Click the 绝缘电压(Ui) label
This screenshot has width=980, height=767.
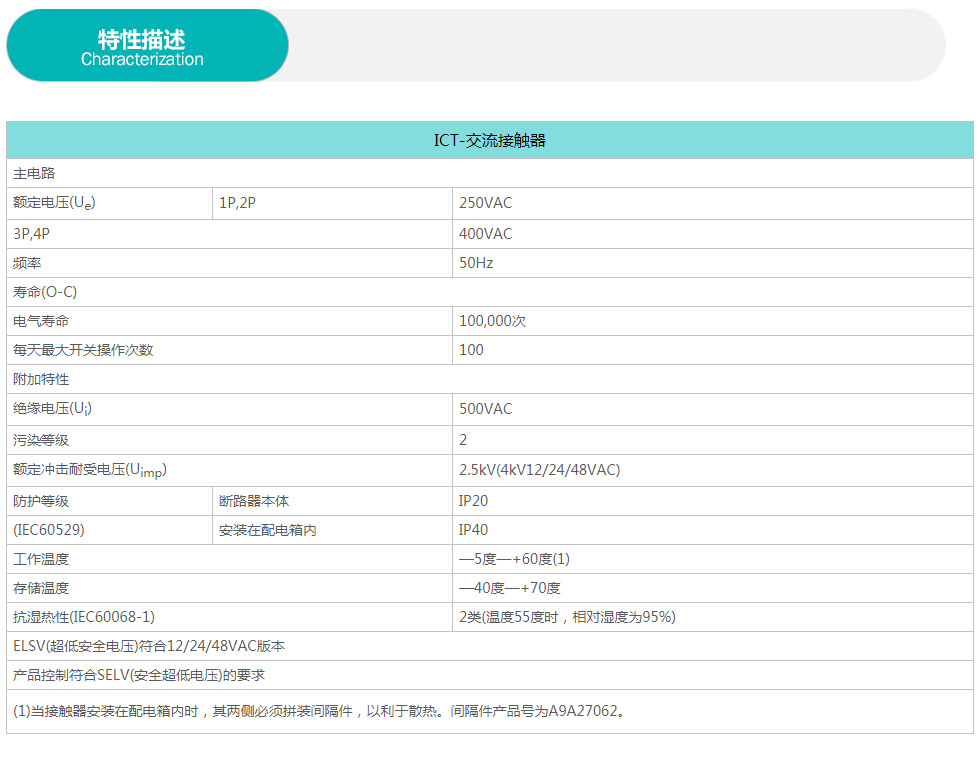coord(52,409)
